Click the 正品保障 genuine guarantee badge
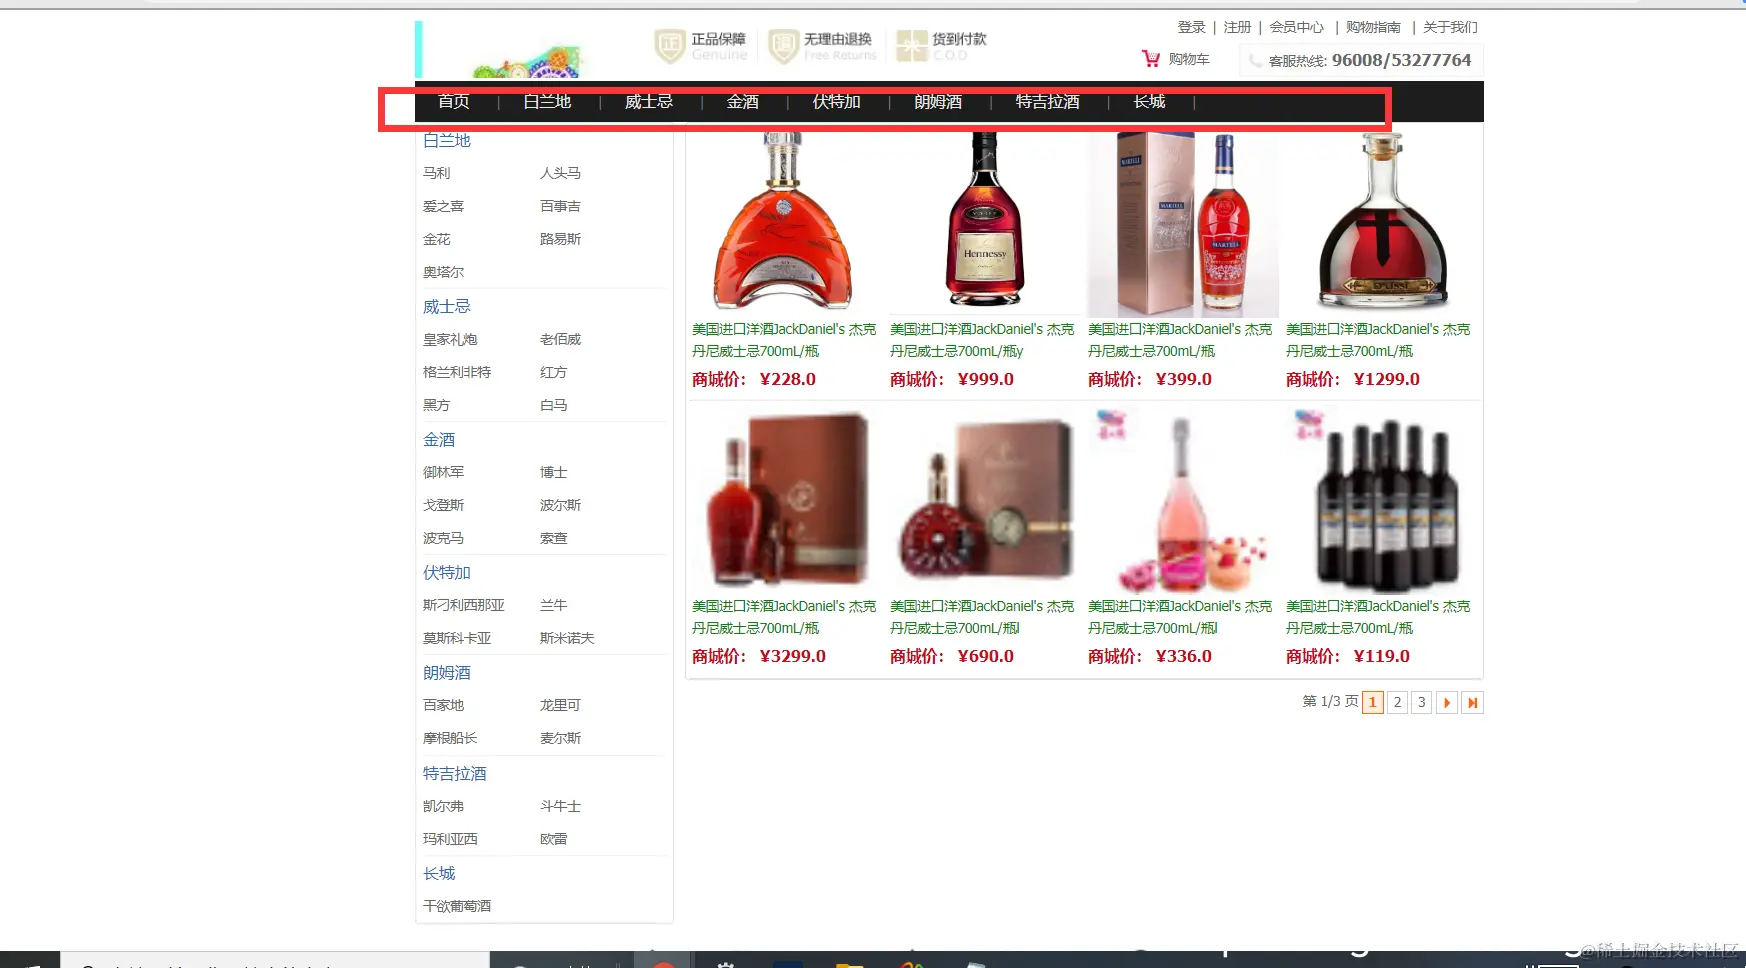1746x968 pixels. coord(701,46)
